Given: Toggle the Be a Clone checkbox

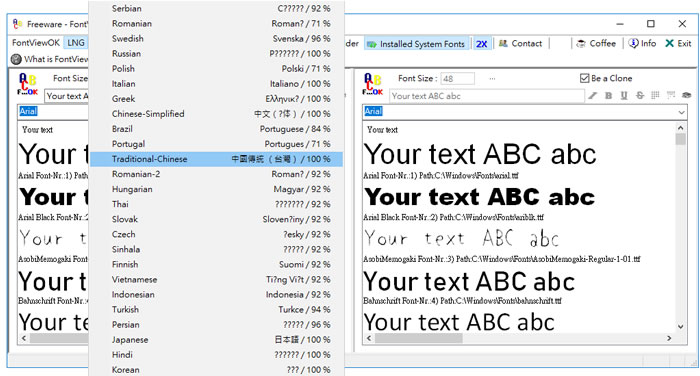Looking at the screenshot, I should pos(584,78).
